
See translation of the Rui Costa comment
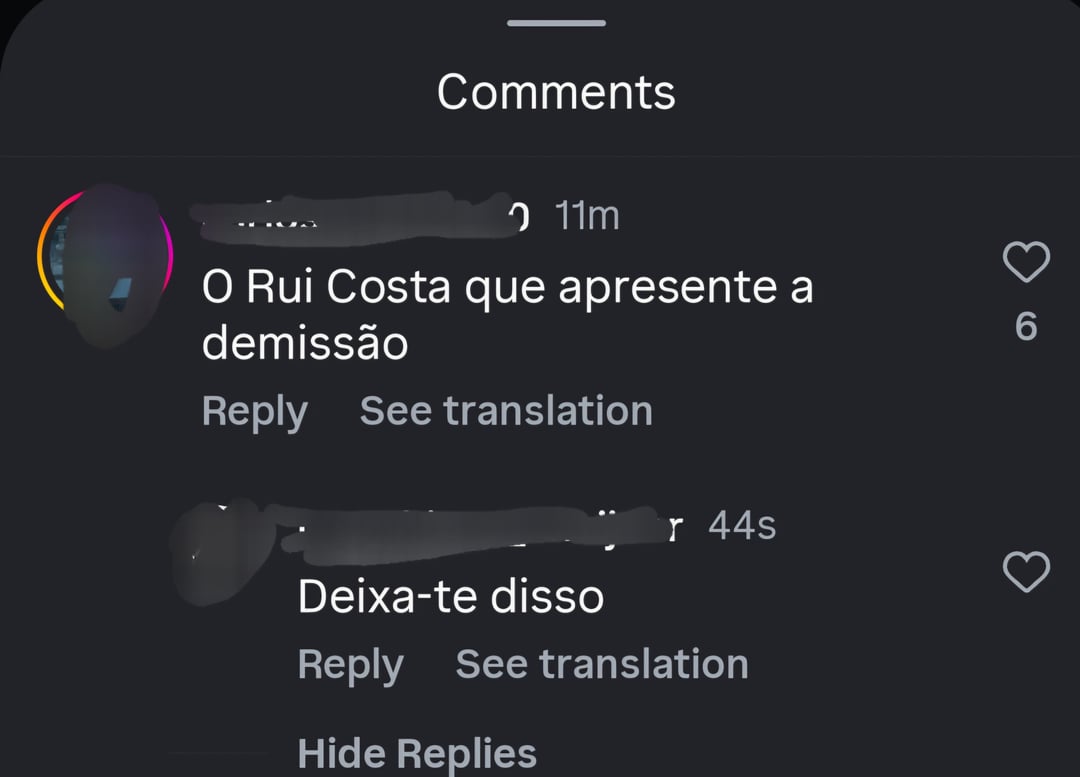pos(506,411)
